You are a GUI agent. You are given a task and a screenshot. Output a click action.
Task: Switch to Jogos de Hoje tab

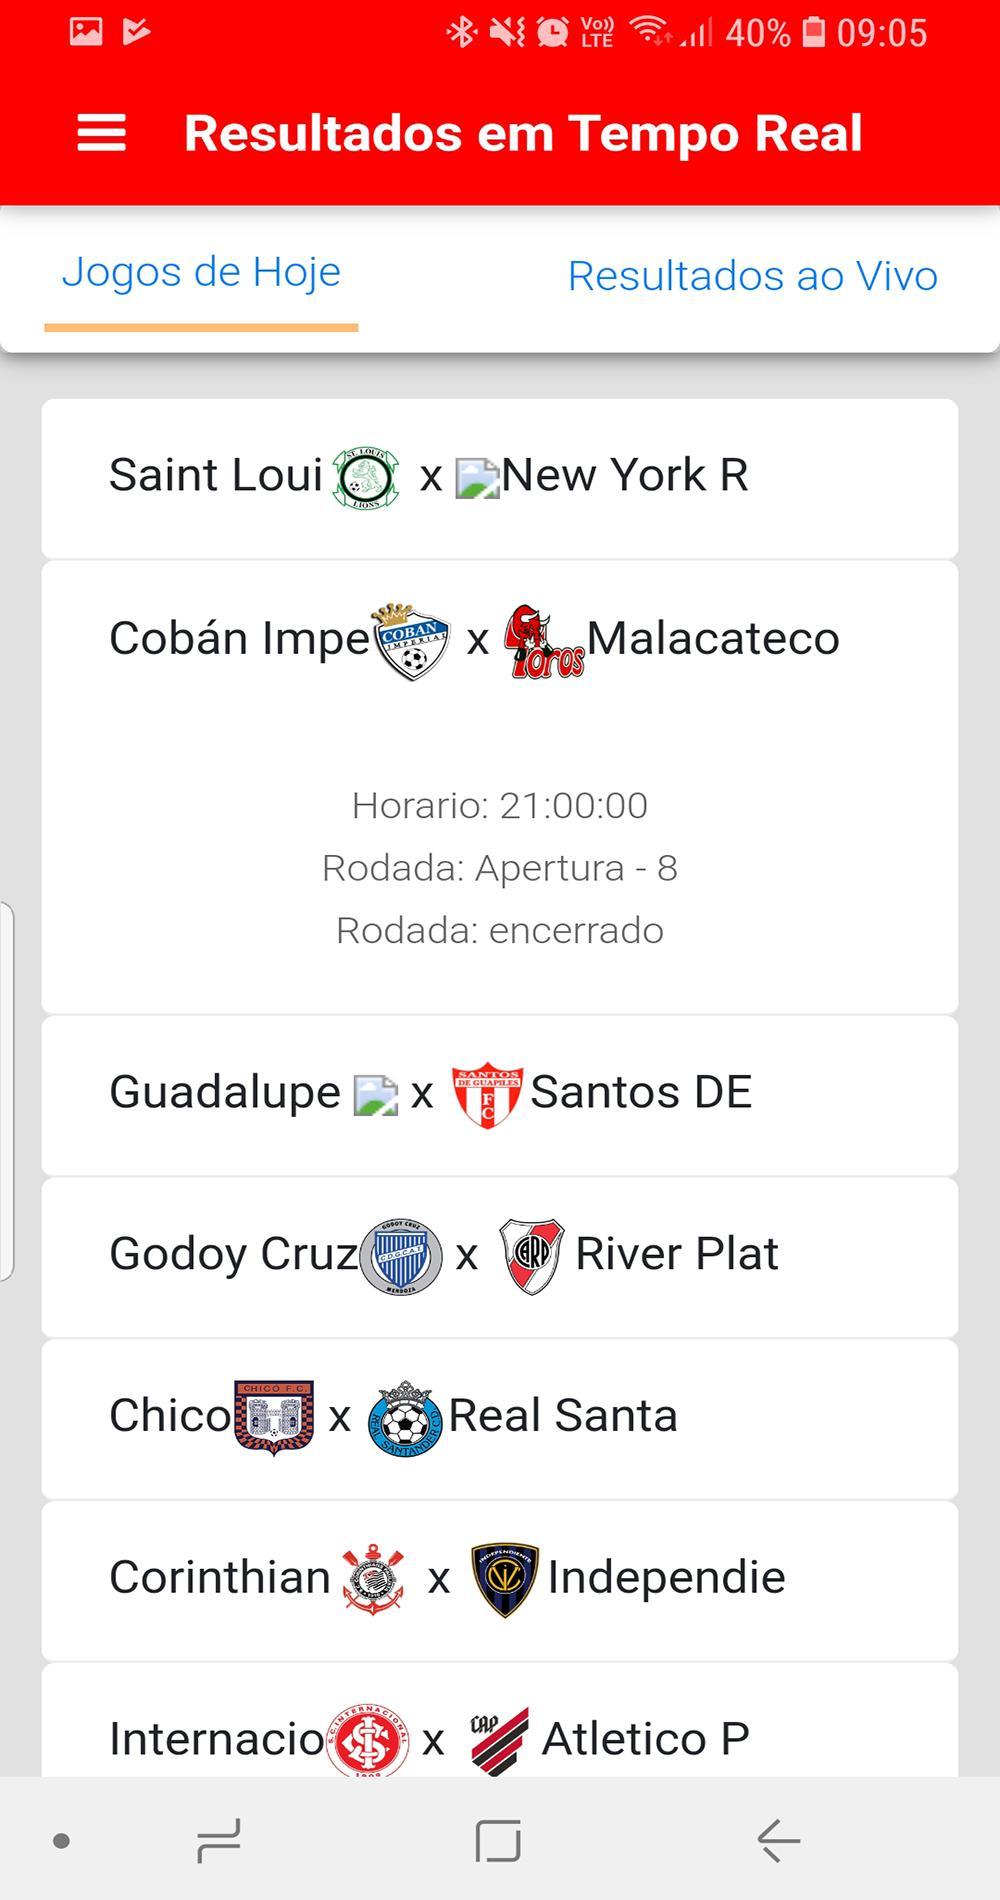(201, 272)
